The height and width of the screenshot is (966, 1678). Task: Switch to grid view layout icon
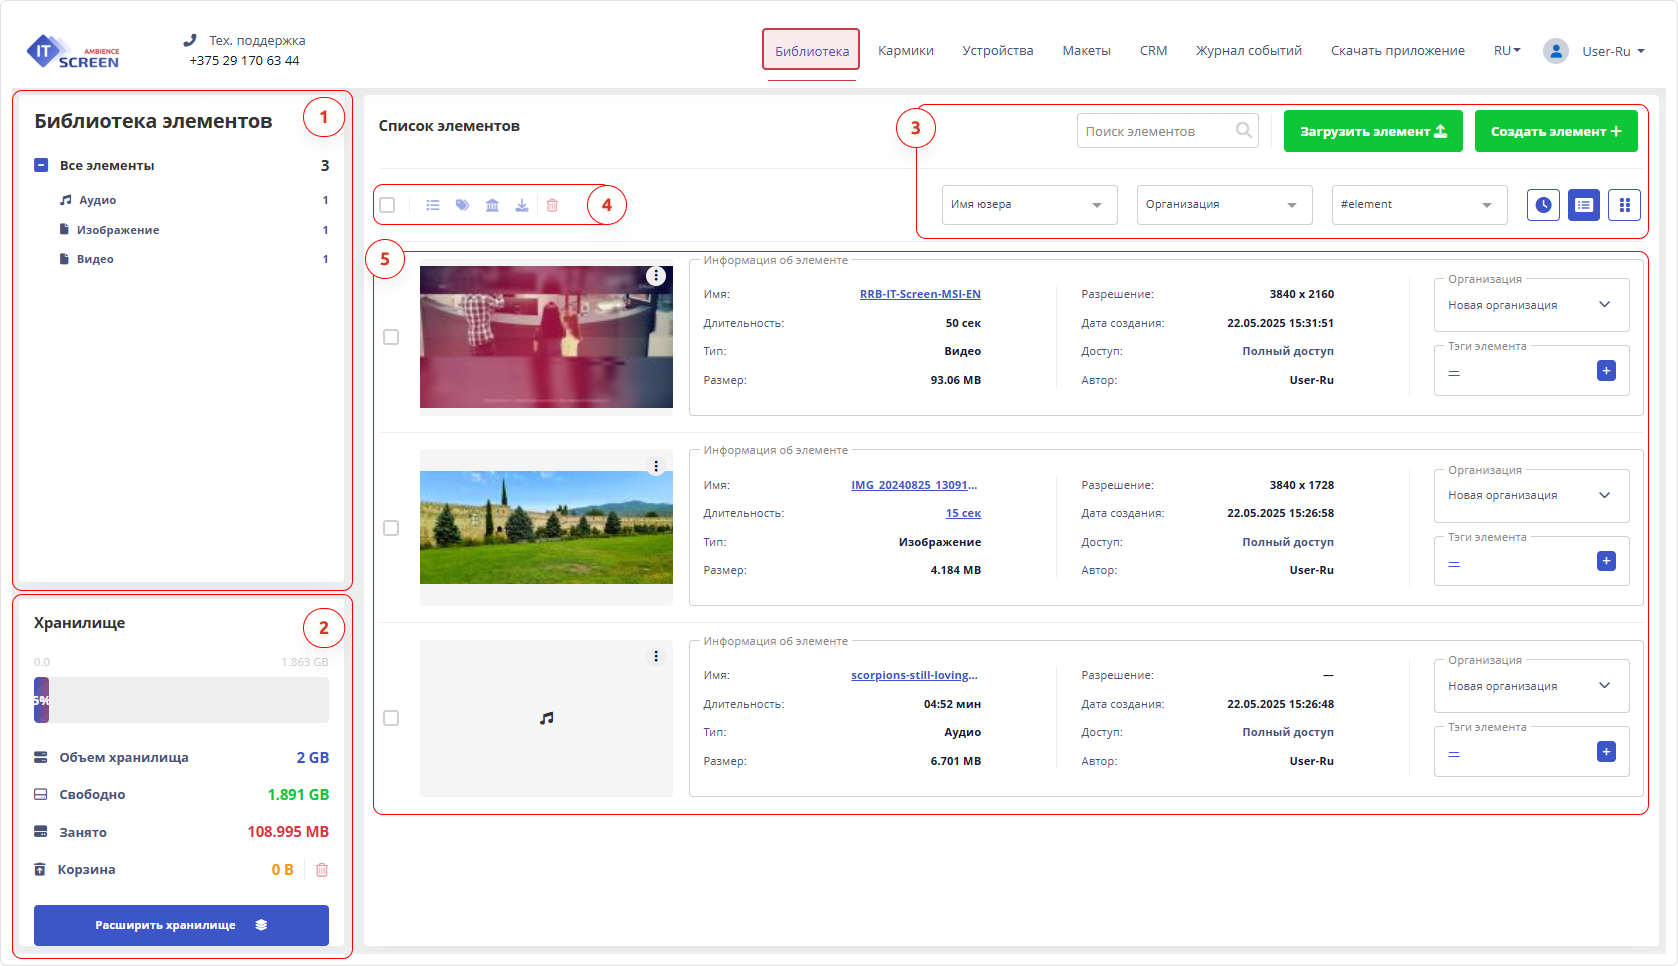(x=1624, y=205)
